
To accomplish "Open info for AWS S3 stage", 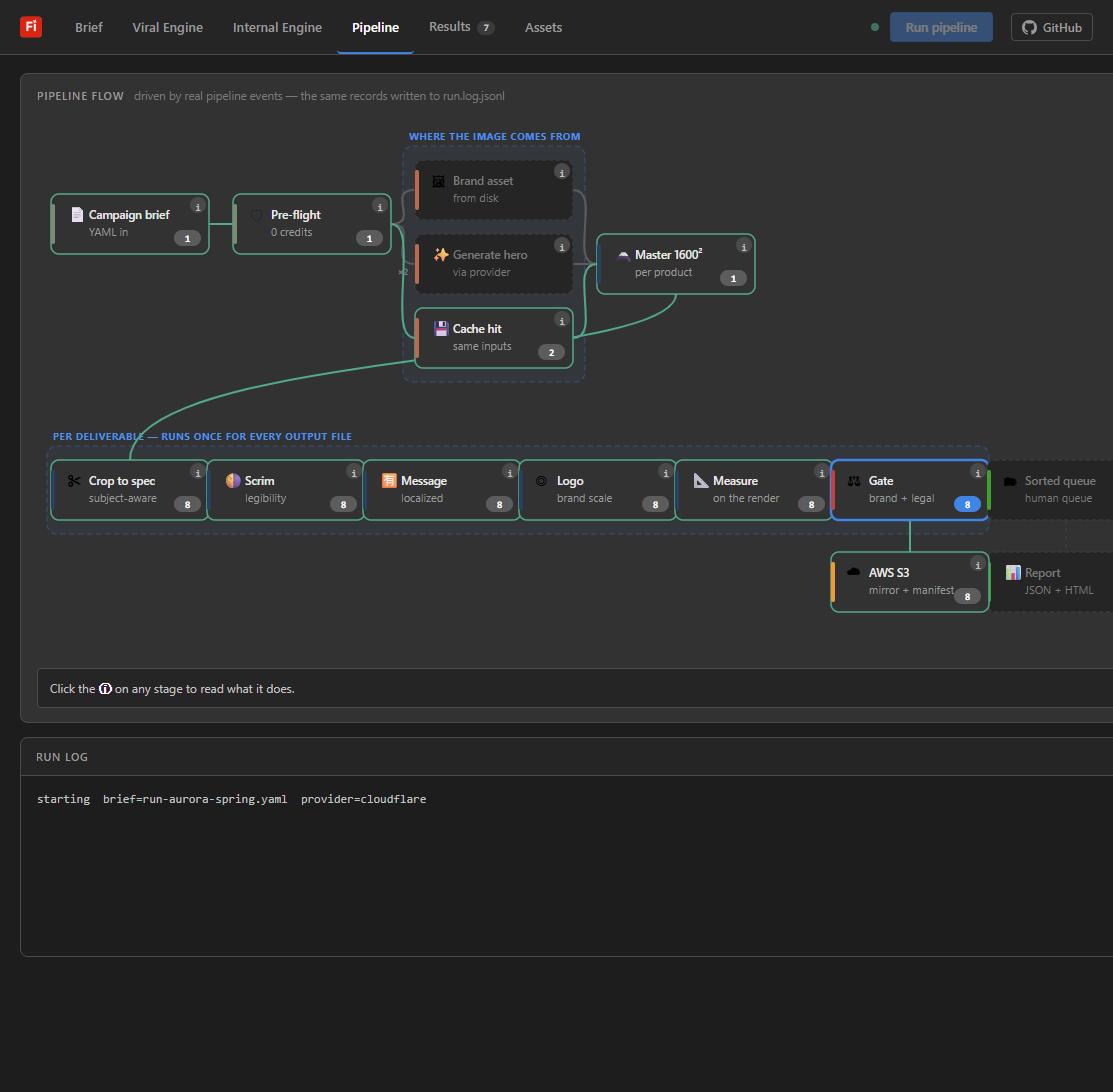I will pos(977,565).
